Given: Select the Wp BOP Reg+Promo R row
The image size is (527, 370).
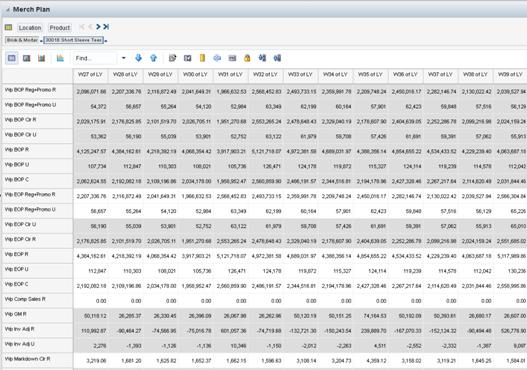Looking at the screenshot, I should pos(37,91).
